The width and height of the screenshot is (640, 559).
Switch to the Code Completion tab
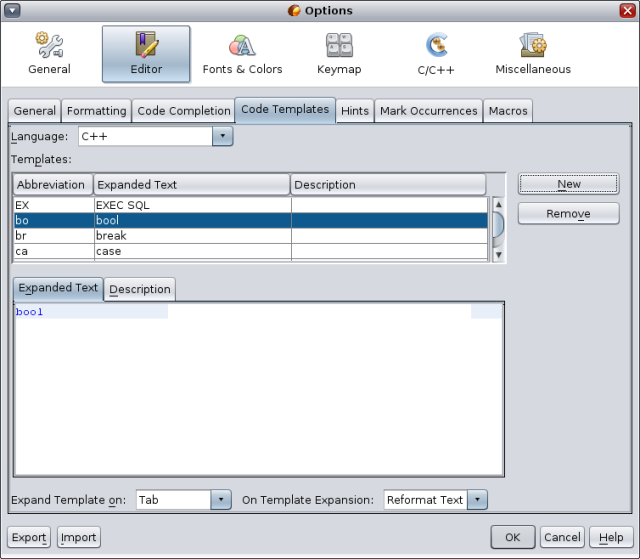point(184,111)
